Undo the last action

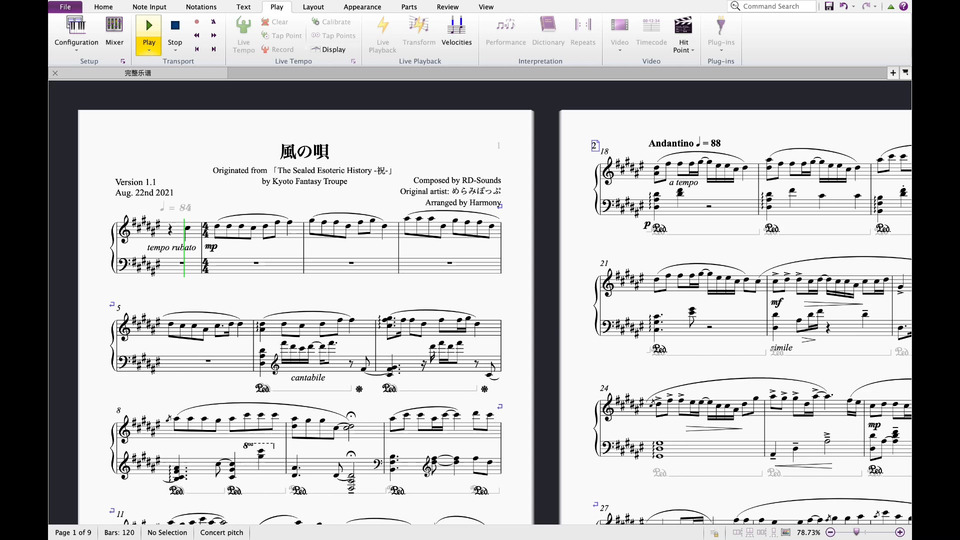click(844, 6)
